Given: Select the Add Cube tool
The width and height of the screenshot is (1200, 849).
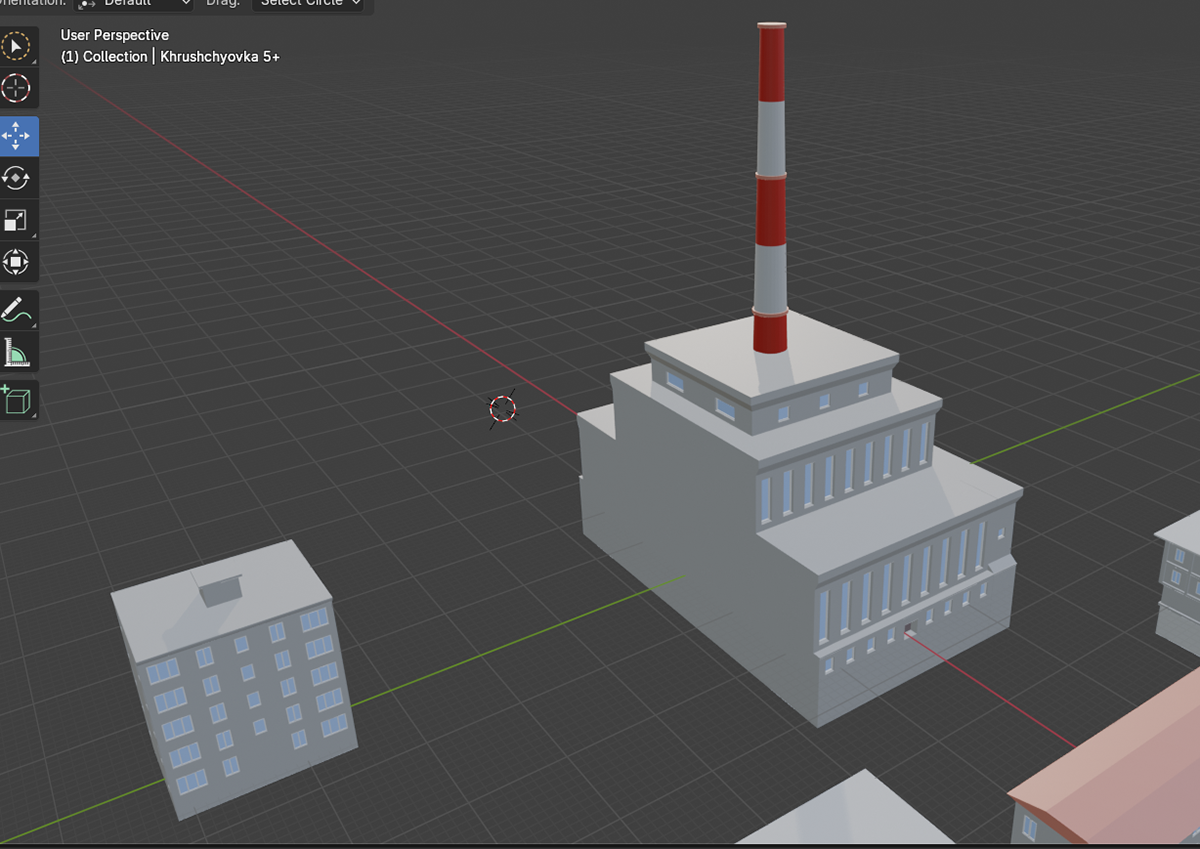Looking at the screenshot, I should [16, 400].
